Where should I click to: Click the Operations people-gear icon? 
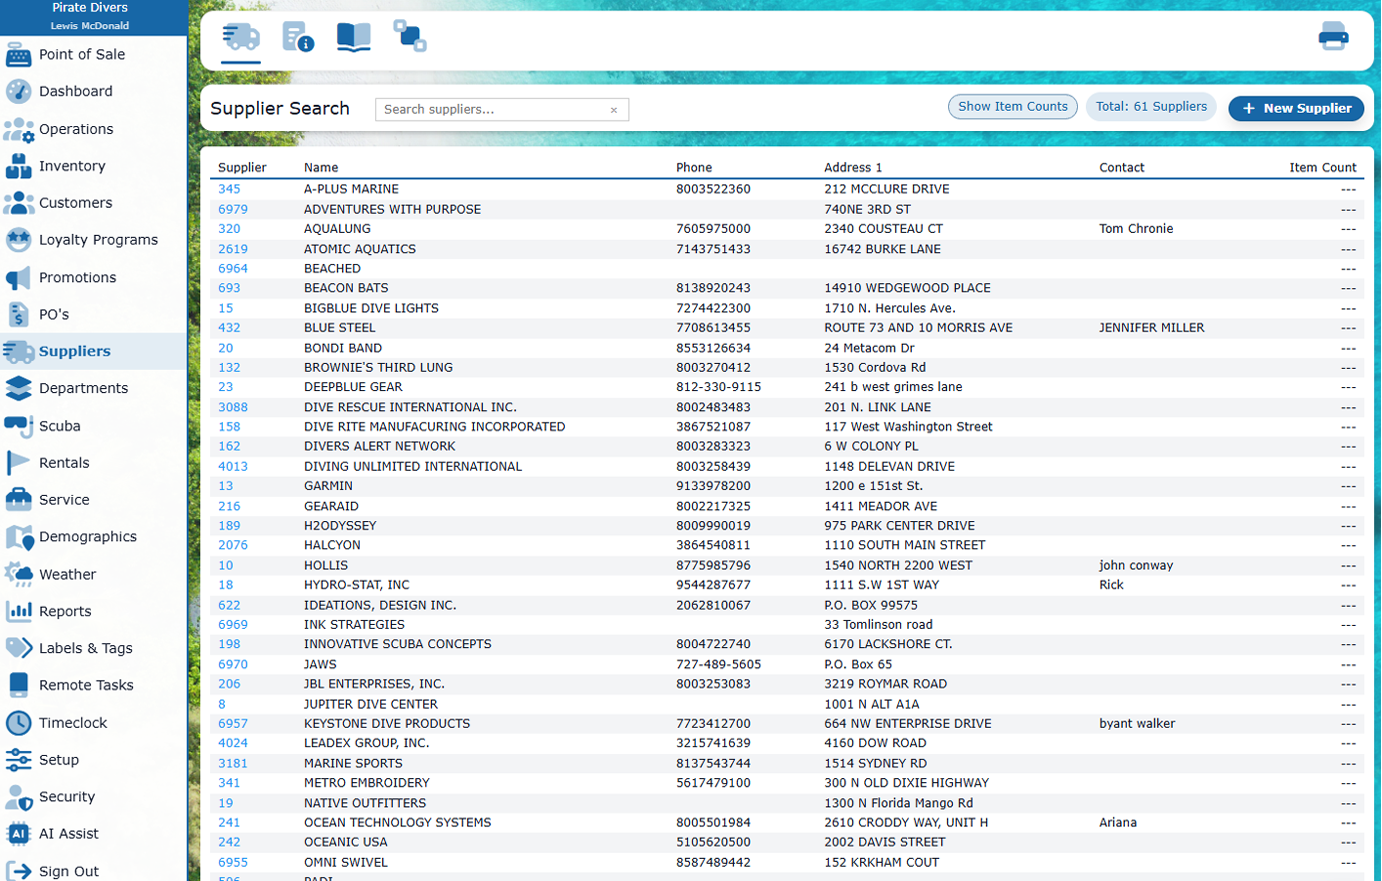coord(18,129)
